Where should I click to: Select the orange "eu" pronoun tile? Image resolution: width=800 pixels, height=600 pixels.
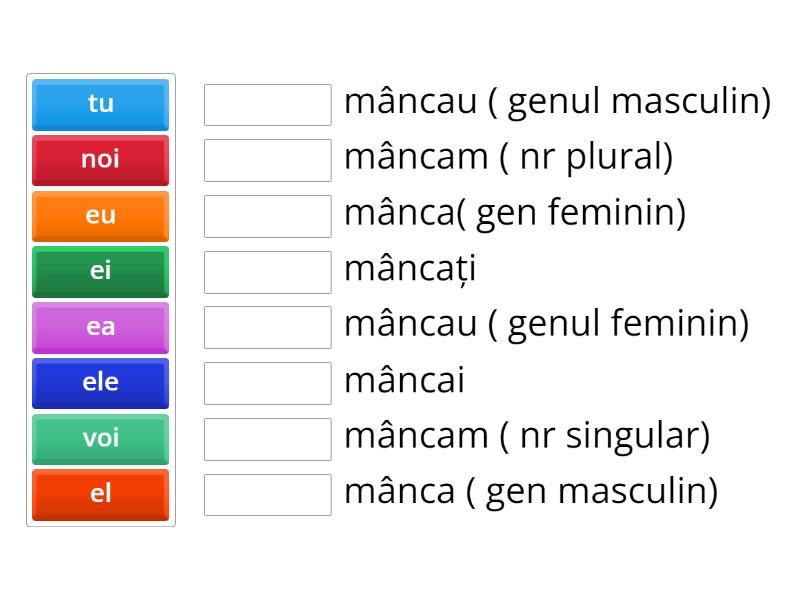100,216
